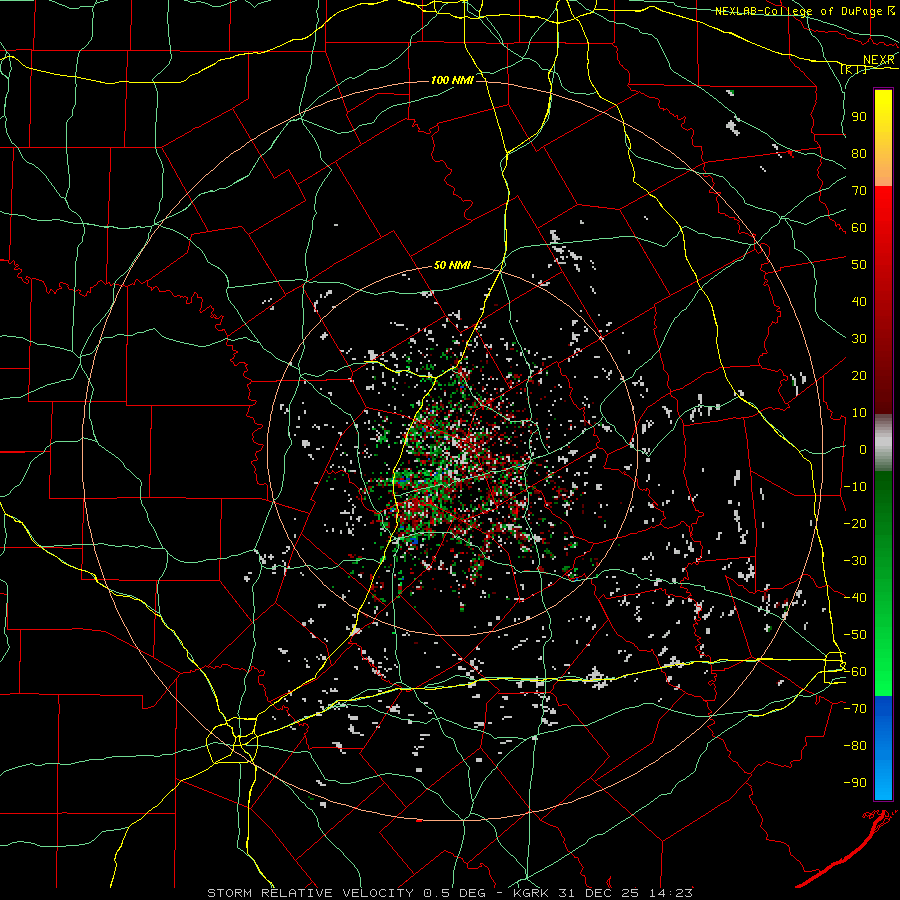This screenshot has width=900, height=900.
Task: Click the 40 value on the velocity scale
Action: click(x=859, y=302)
